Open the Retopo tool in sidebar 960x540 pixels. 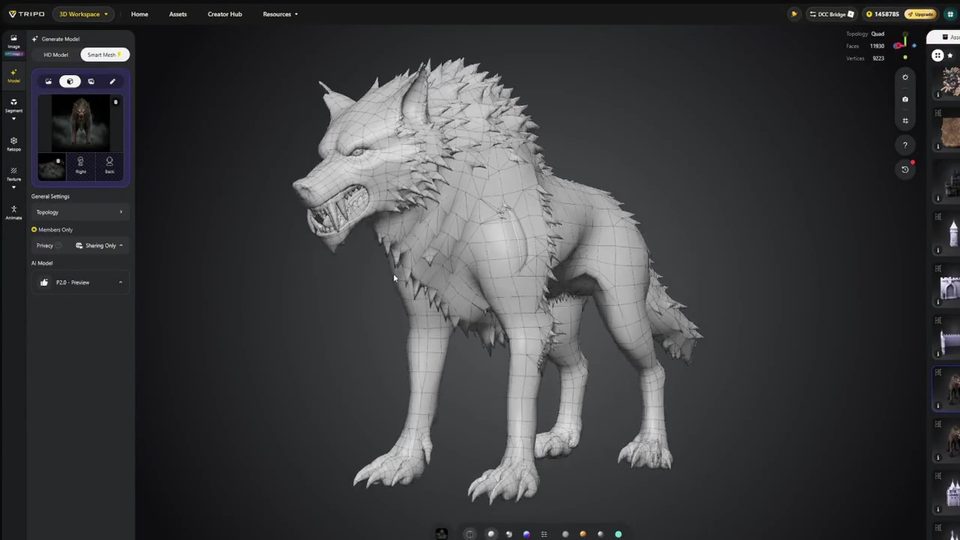coord(13,144)
